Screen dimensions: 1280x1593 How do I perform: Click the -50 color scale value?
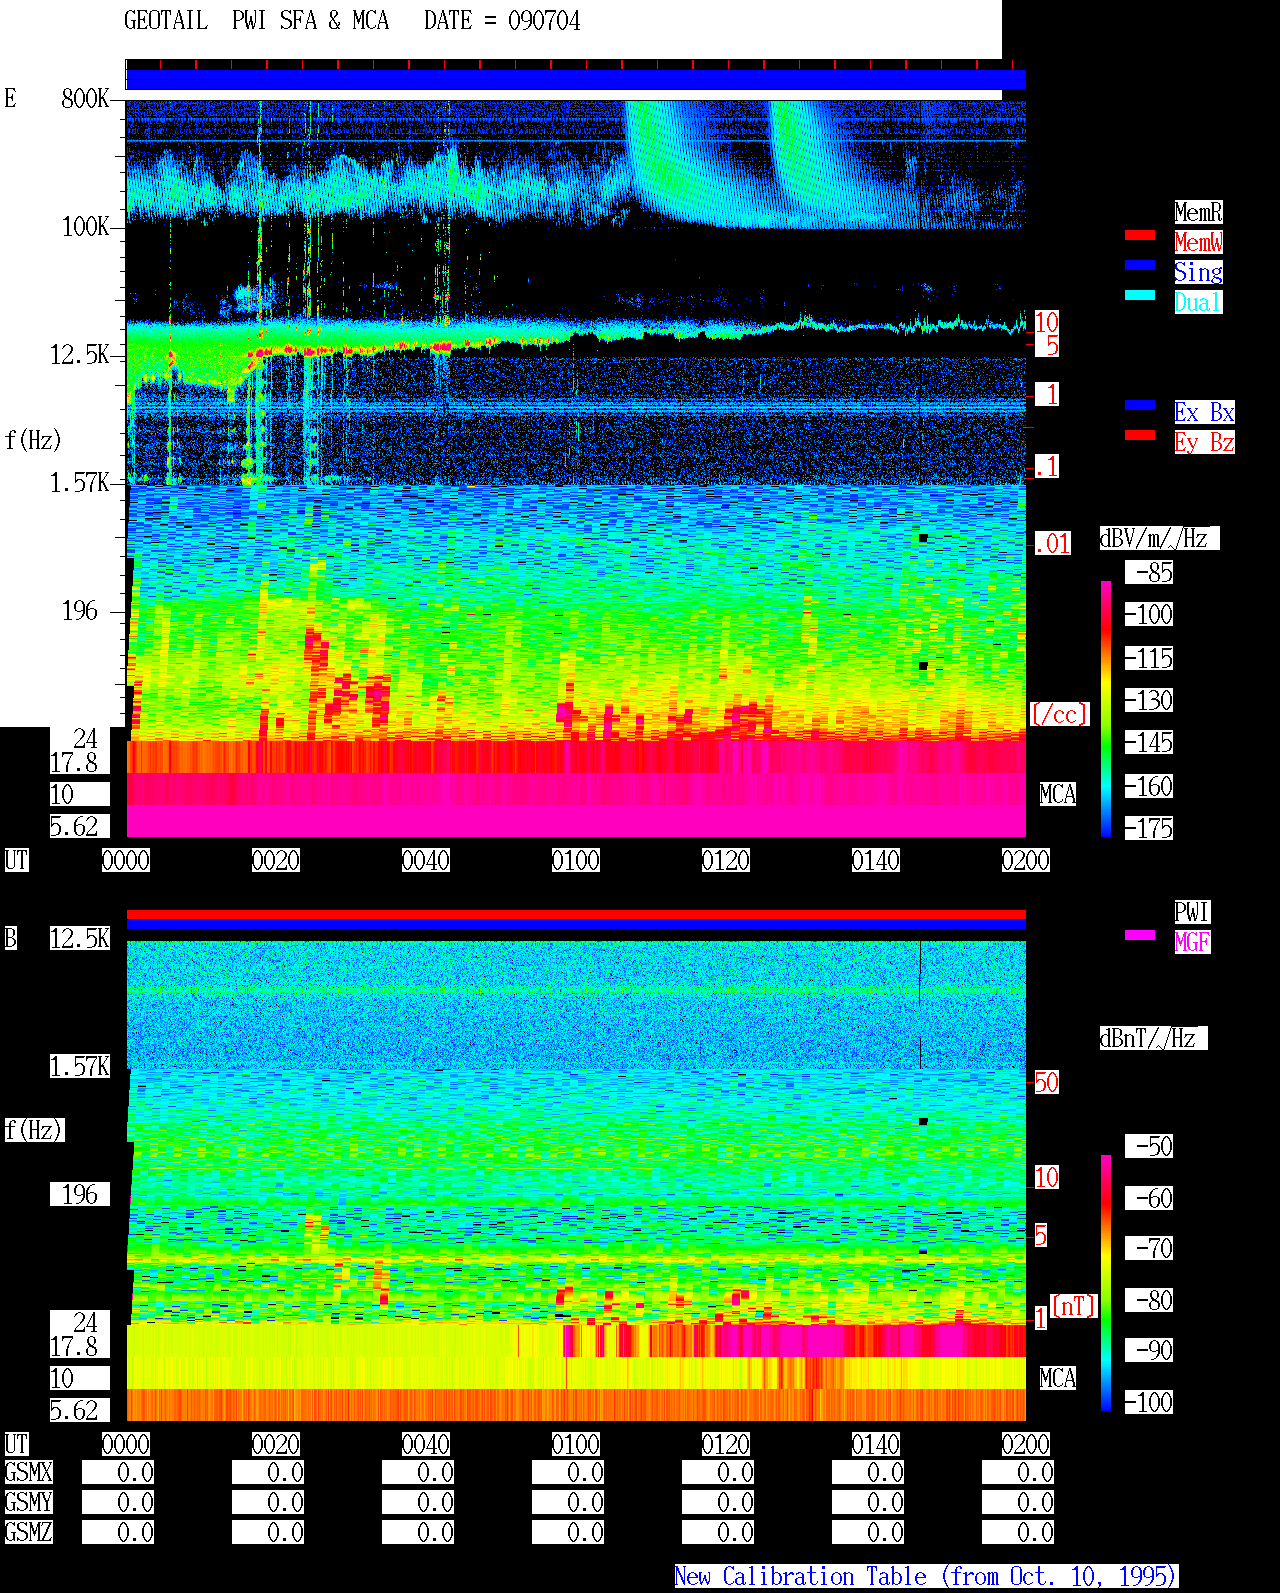pyautogui.click(x=1149, y=1146)
